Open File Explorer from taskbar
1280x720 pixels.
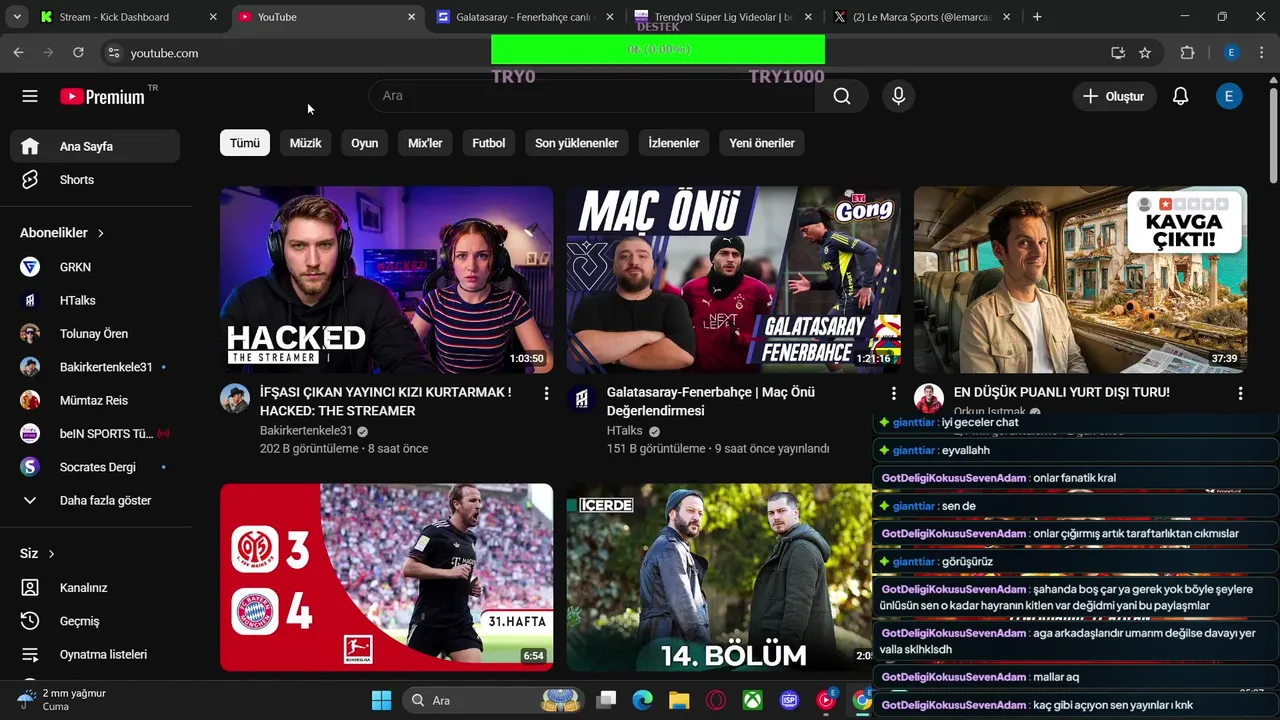click(x=679, y=700)
